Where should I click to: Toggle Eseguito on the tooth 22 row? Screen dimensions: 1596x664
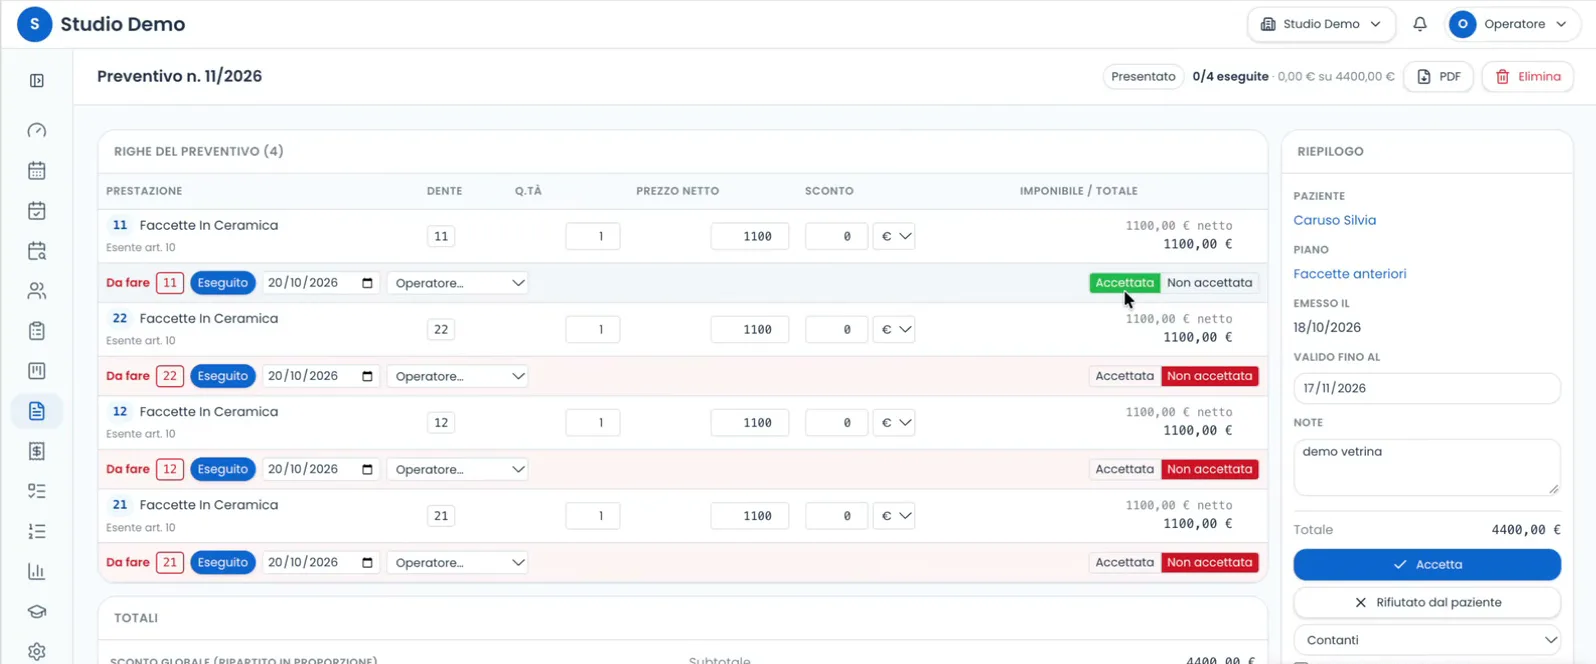pyautogui.click(x=223, y=376)
